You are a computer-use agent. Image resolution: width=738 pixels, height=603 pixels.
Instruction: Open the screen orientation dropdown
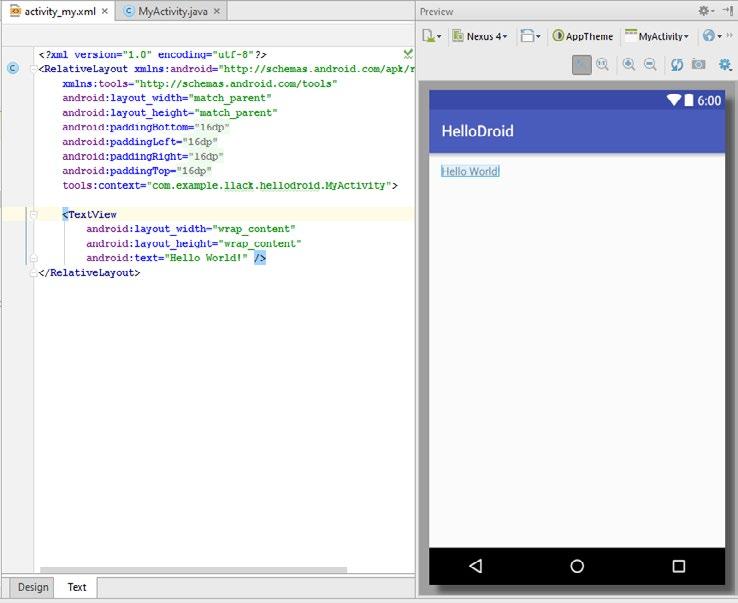(531, 36)
